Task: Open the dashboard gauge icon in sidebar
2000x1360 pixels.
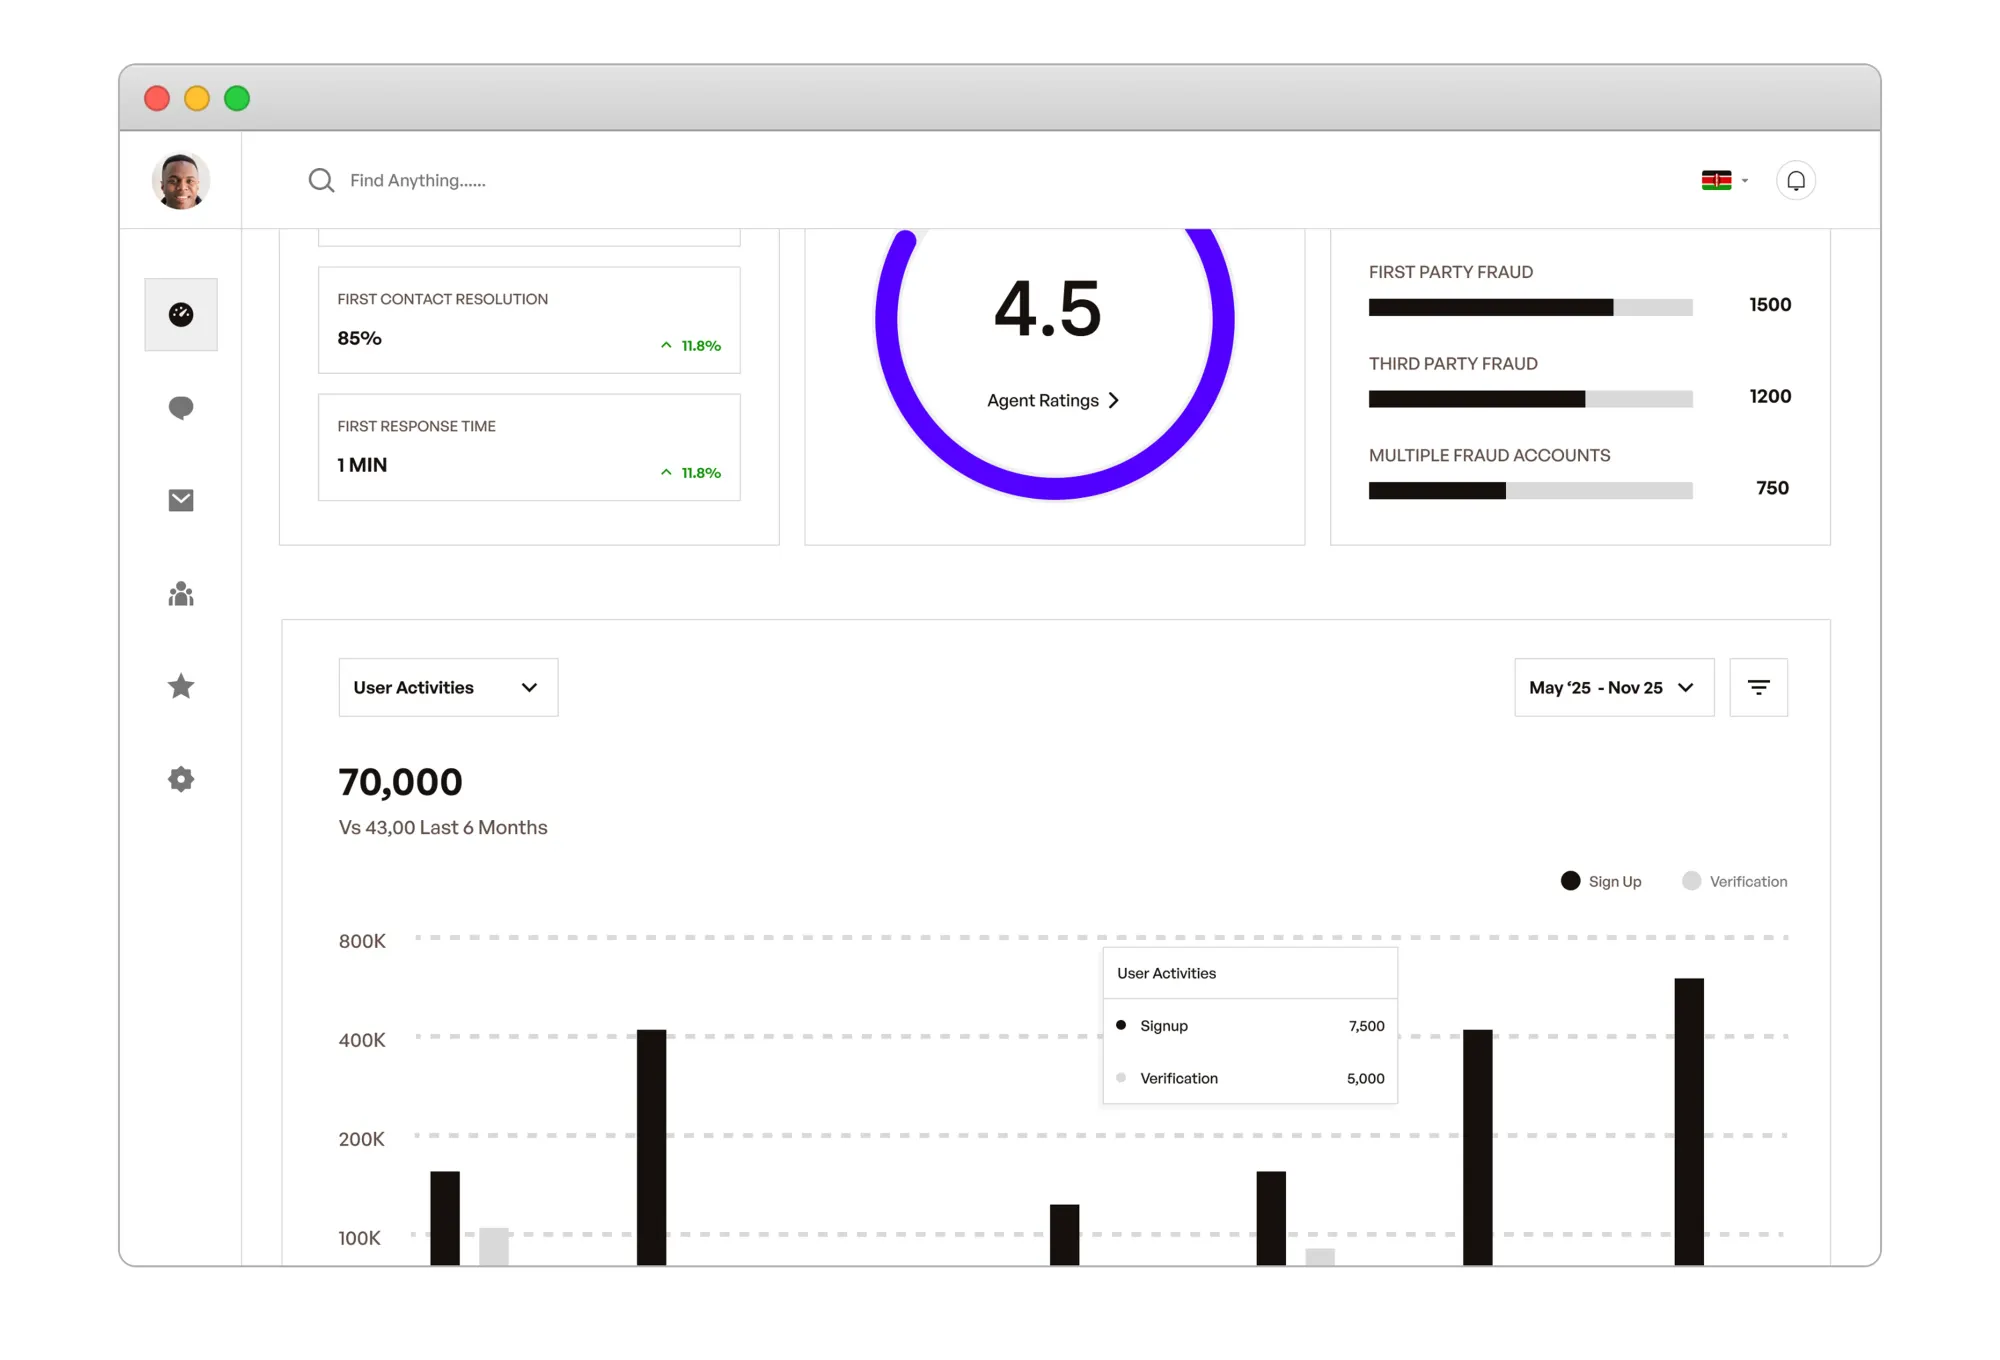Action: 181,315
